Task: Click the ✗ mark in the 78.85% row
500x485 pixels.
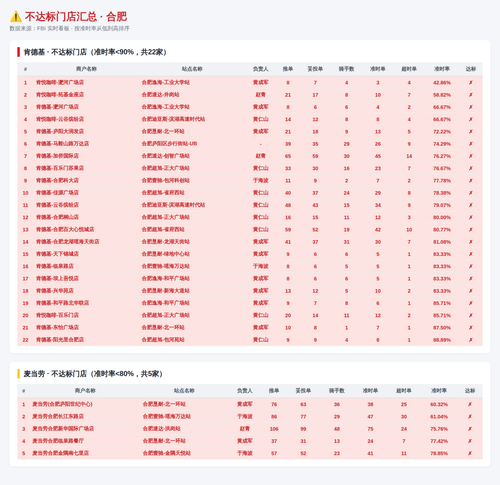Action: [x=470, y=453]
